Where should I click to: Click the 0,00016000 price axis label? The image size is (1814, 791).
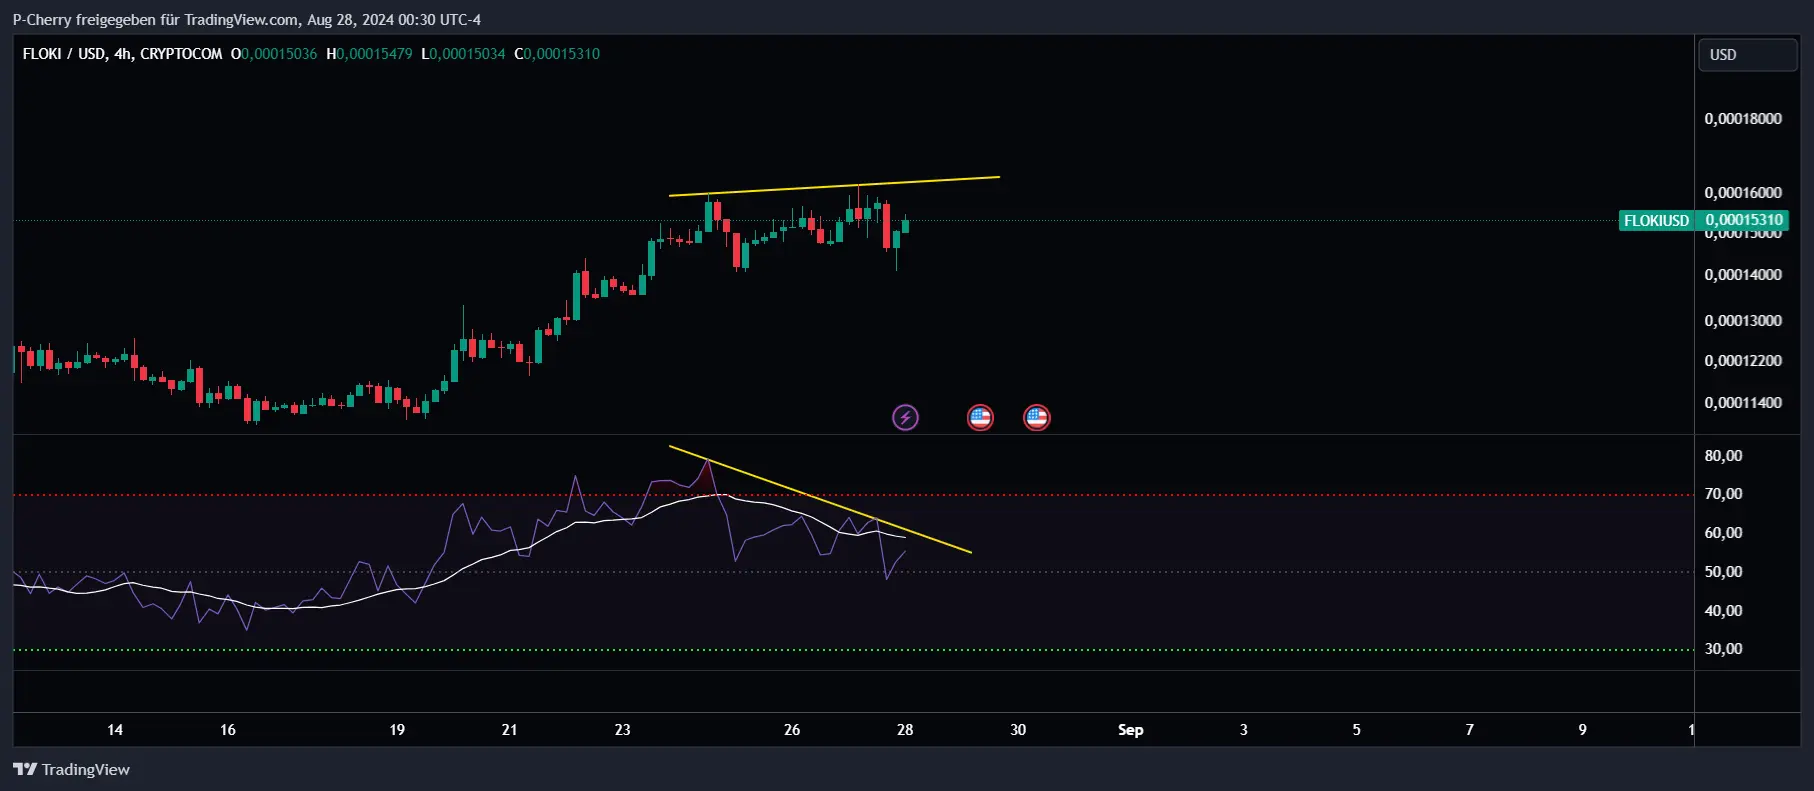tap(1743, 193)
